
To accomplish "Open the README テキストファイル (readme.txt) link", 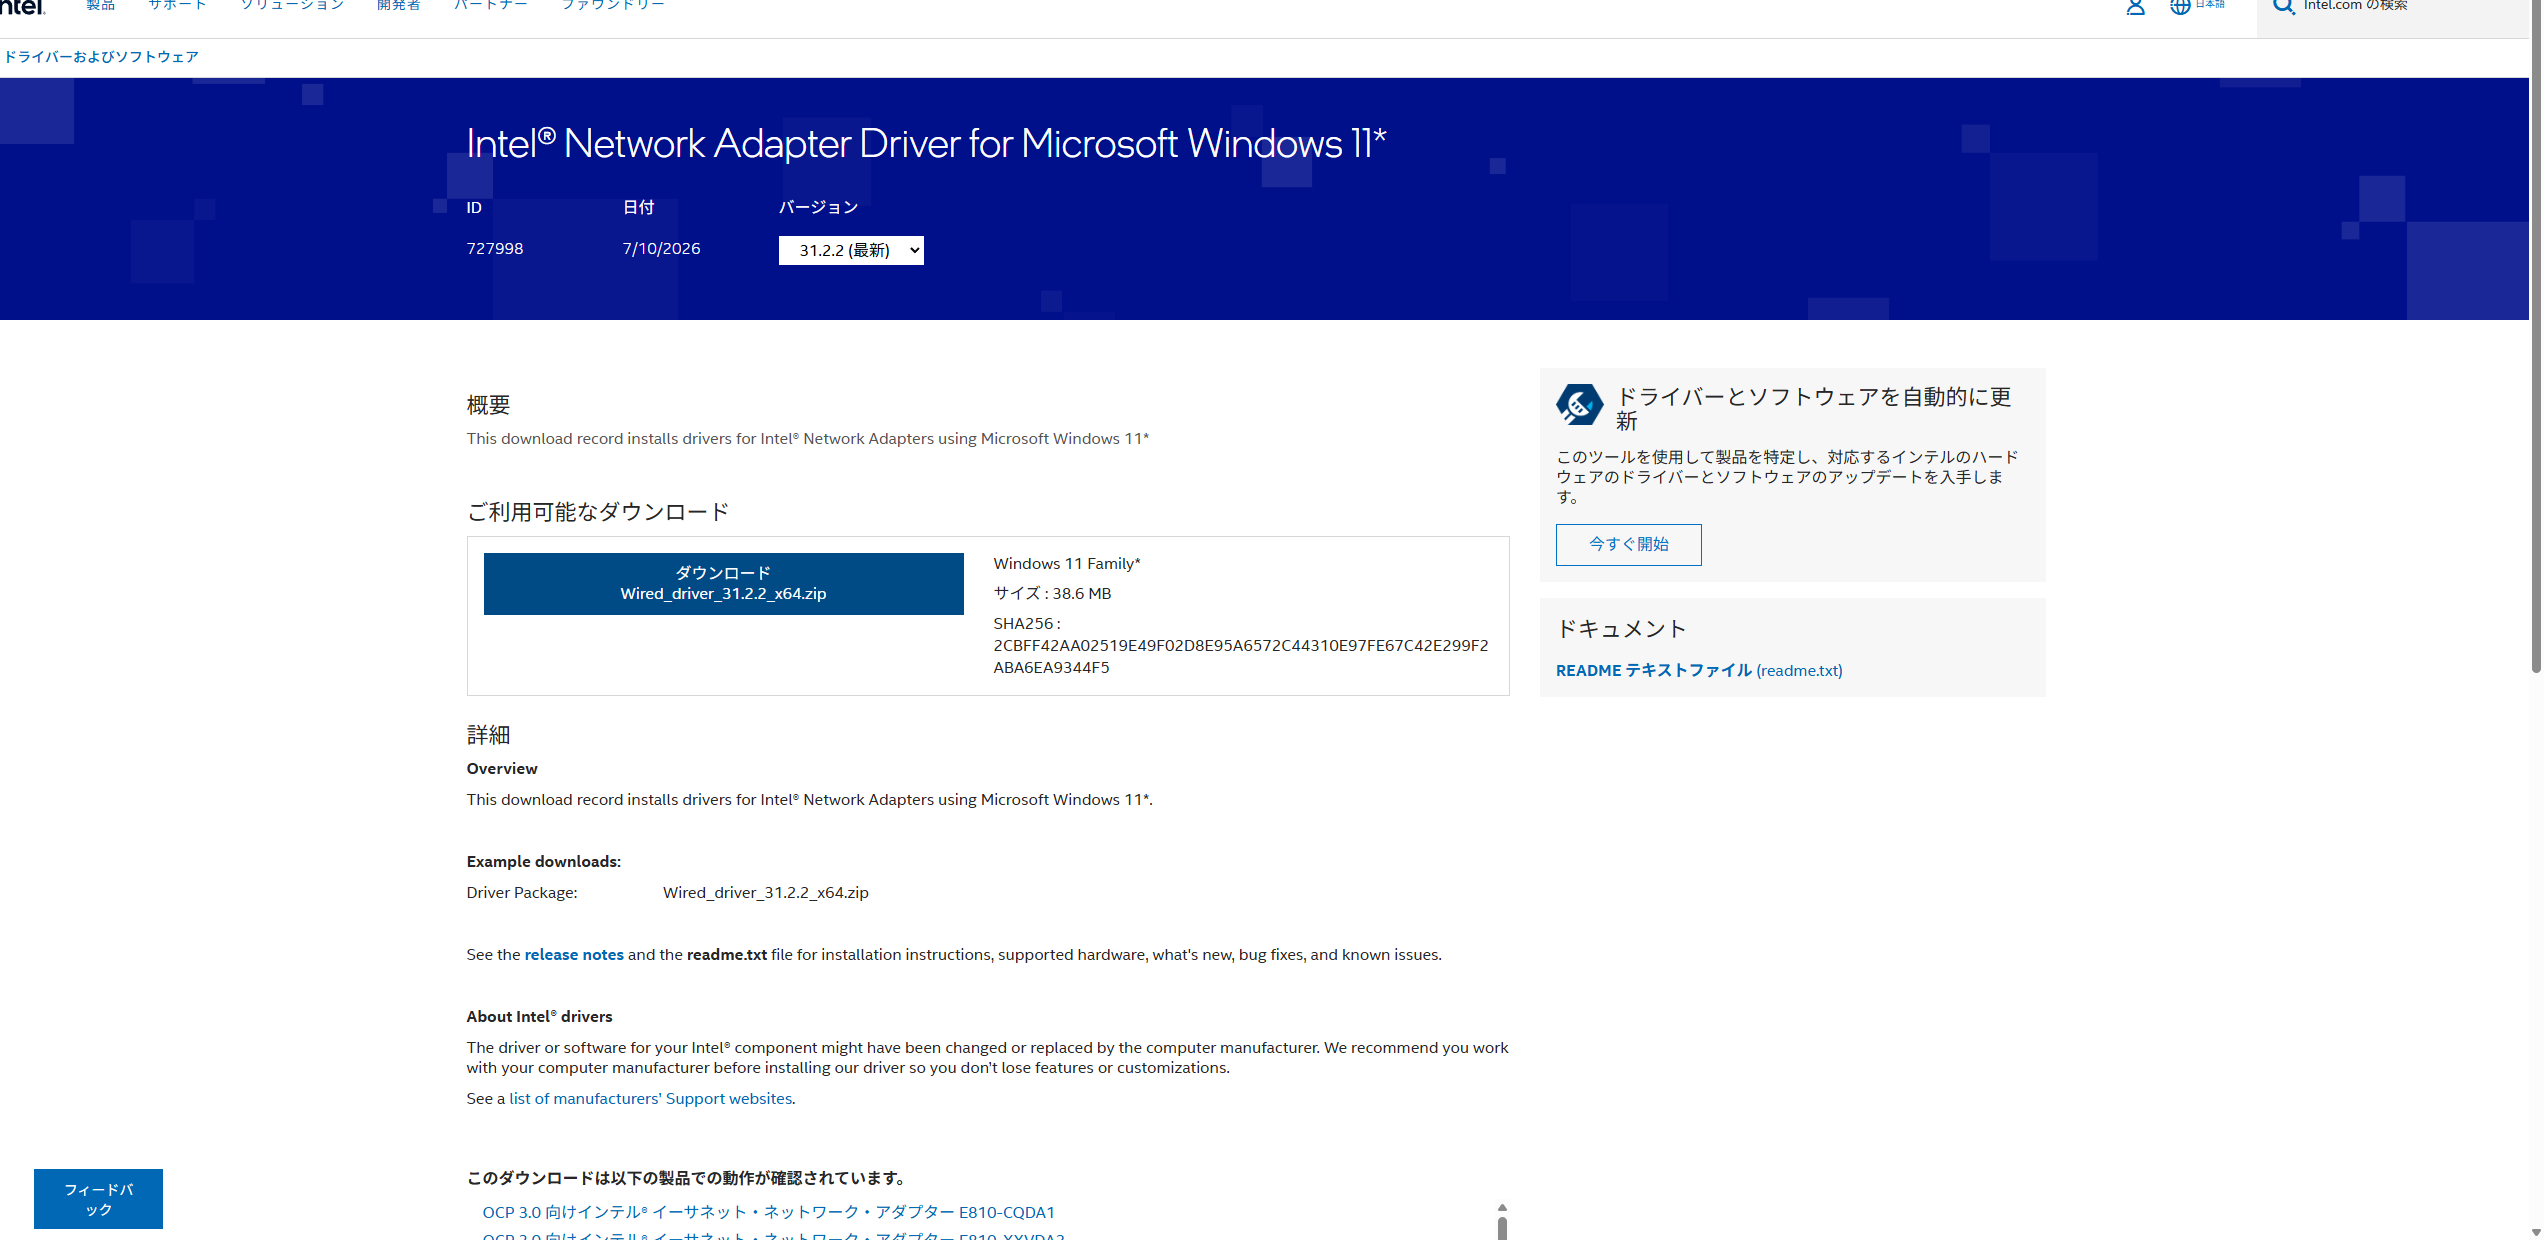I will 1699,670.
